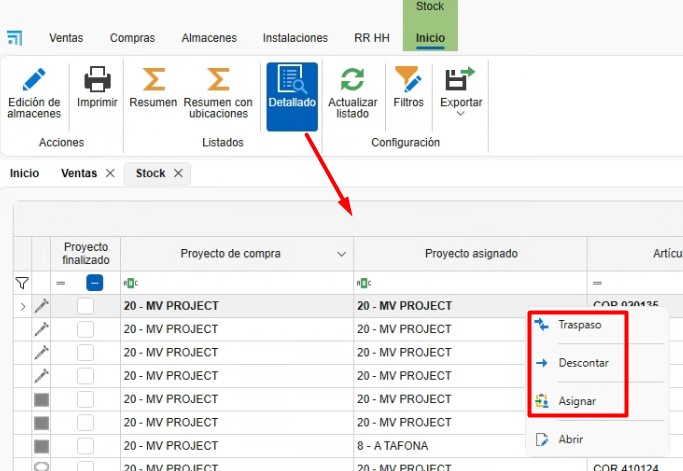Open the Compras menu

(132, 38)
